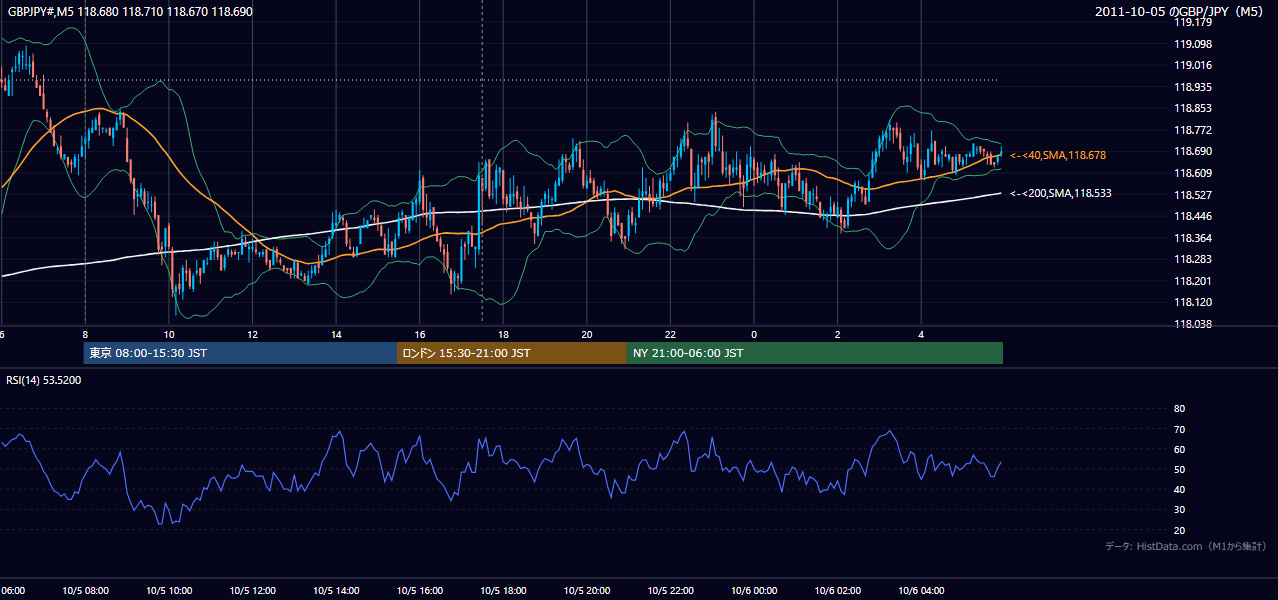This screenshot has height=600, width=1278.
Task: Click the 10/6 00:00 time axis label
Action: [x=754, y=591]
